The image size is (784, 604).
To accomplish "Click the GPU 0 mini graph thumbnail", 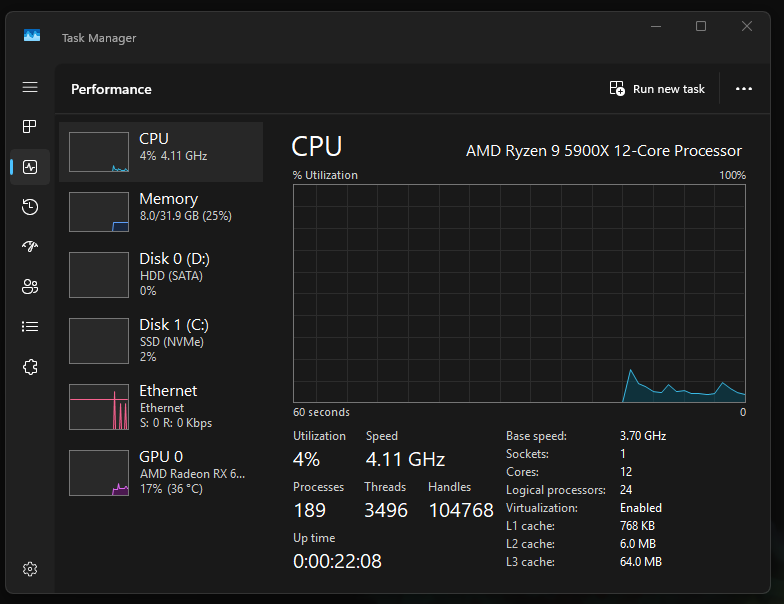I will (x=99, y=473).
